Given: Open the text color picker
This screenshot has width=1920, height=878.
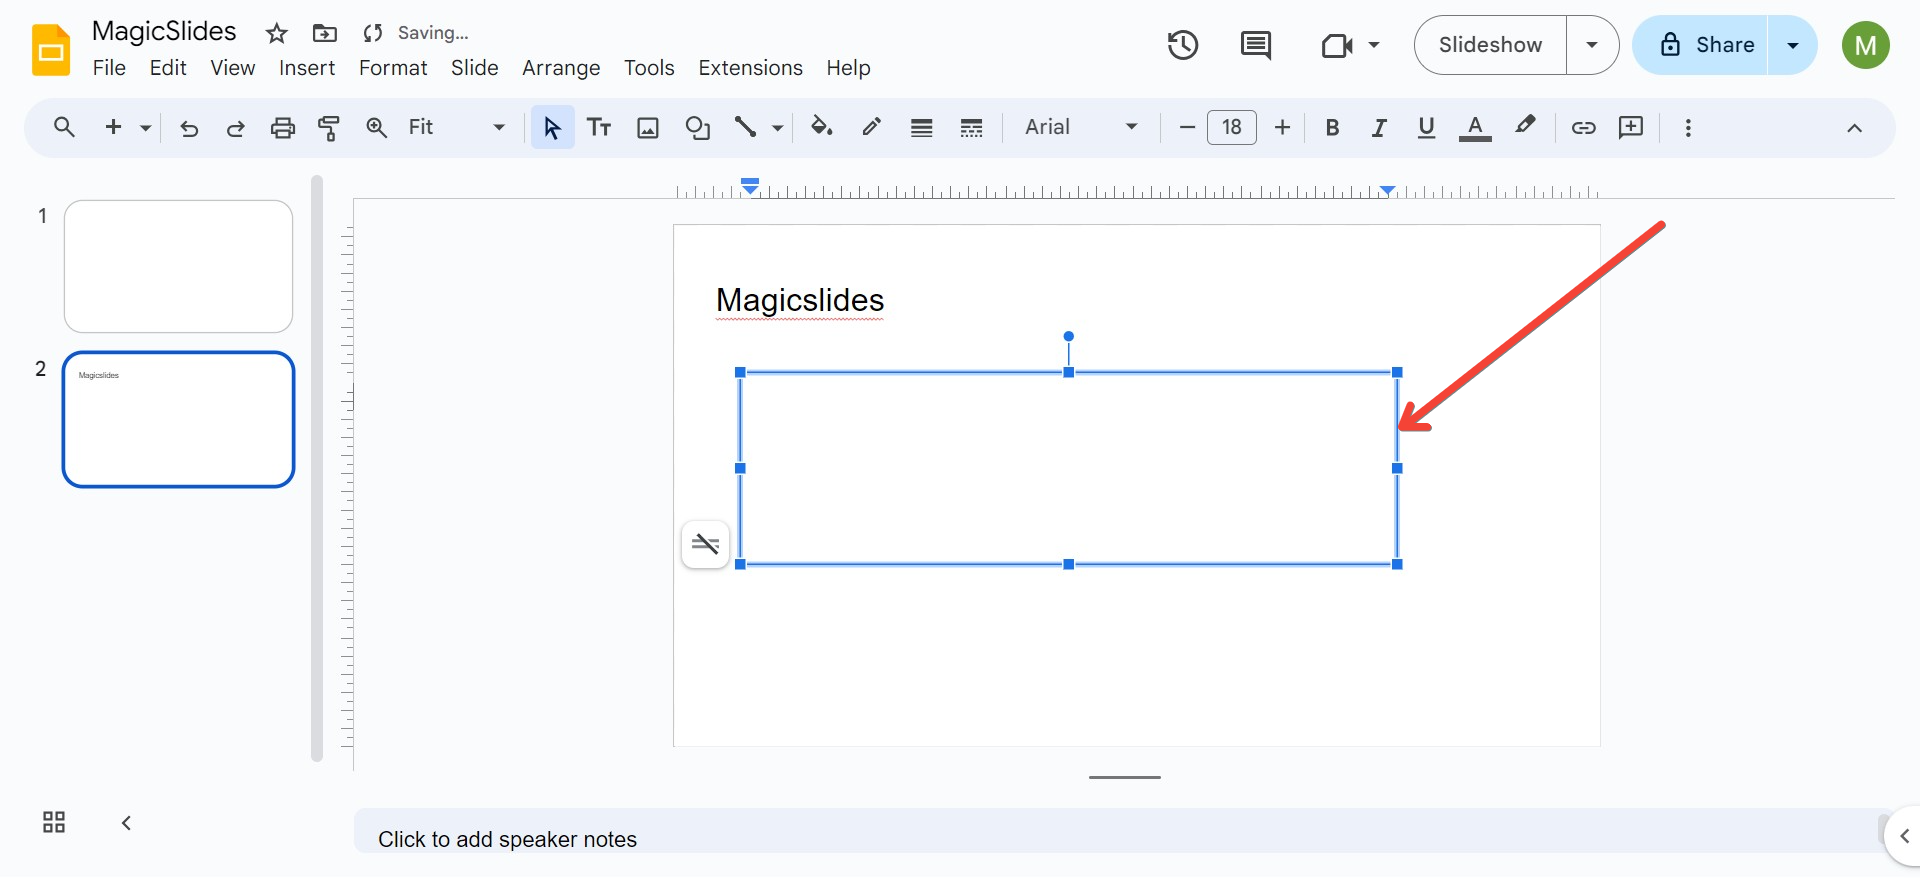Looking at the screenshot, I should click(1475, 128).
